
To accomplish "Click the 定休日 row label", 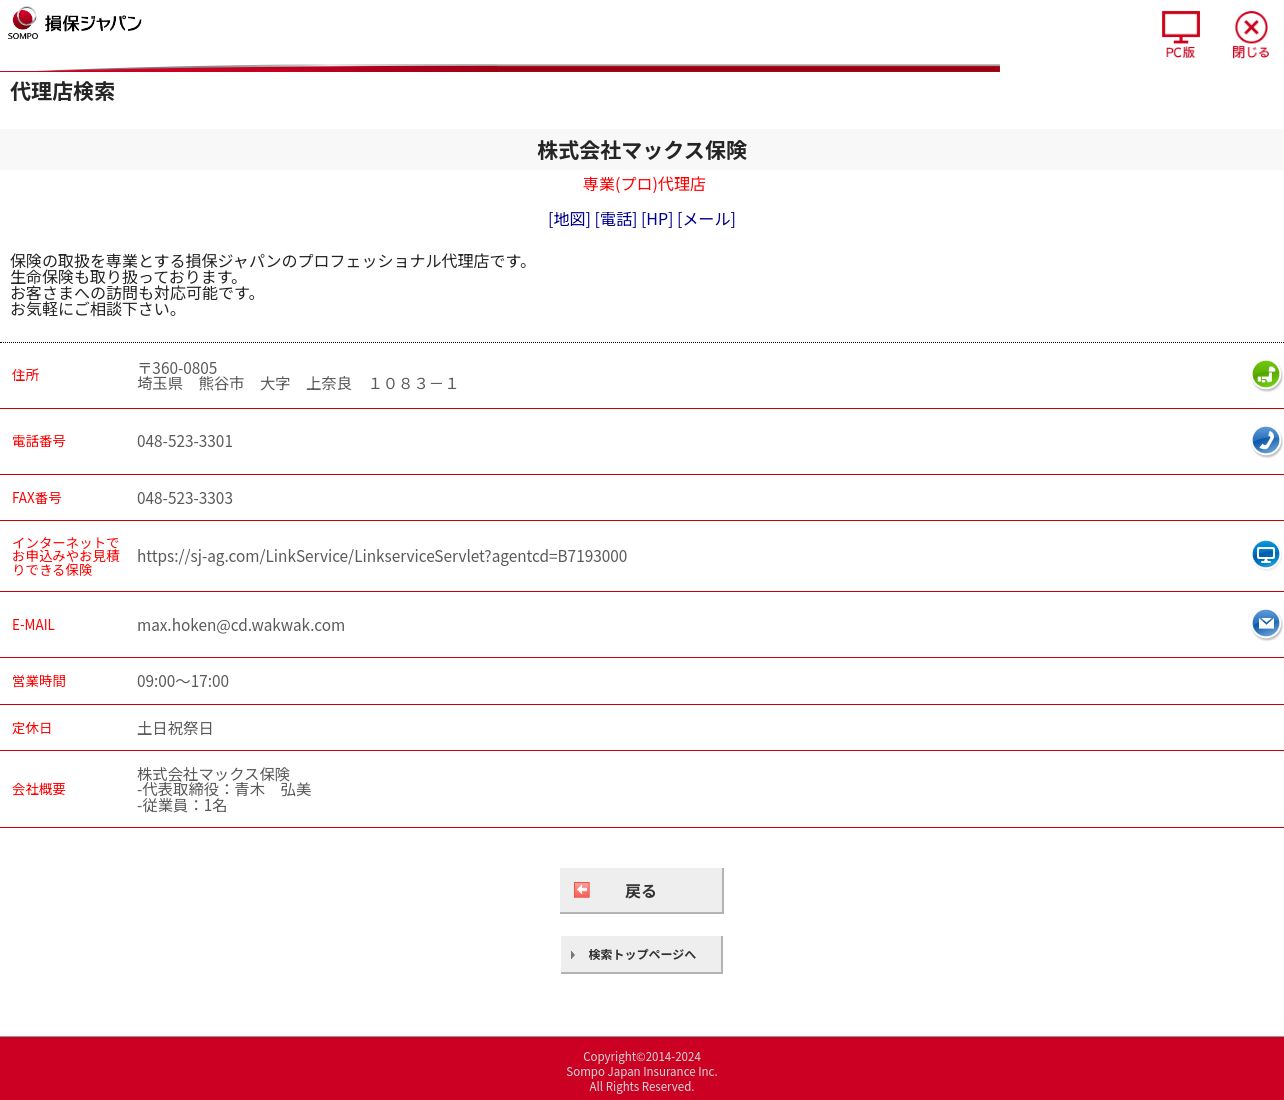I will [x=32, y=728].
